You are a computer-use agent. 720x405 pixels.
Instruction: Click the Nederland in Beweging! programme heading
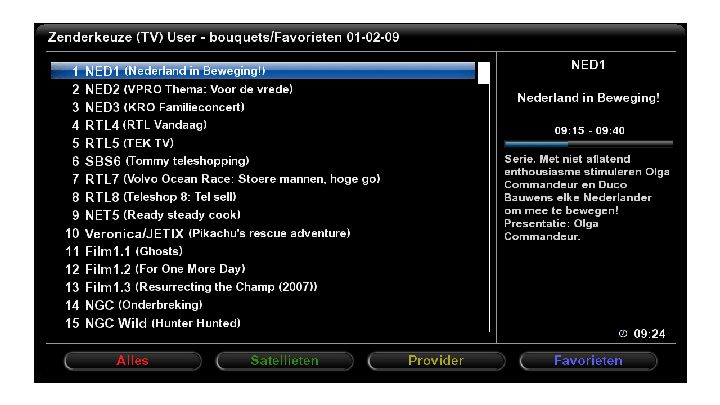click(x=588, y=98)
